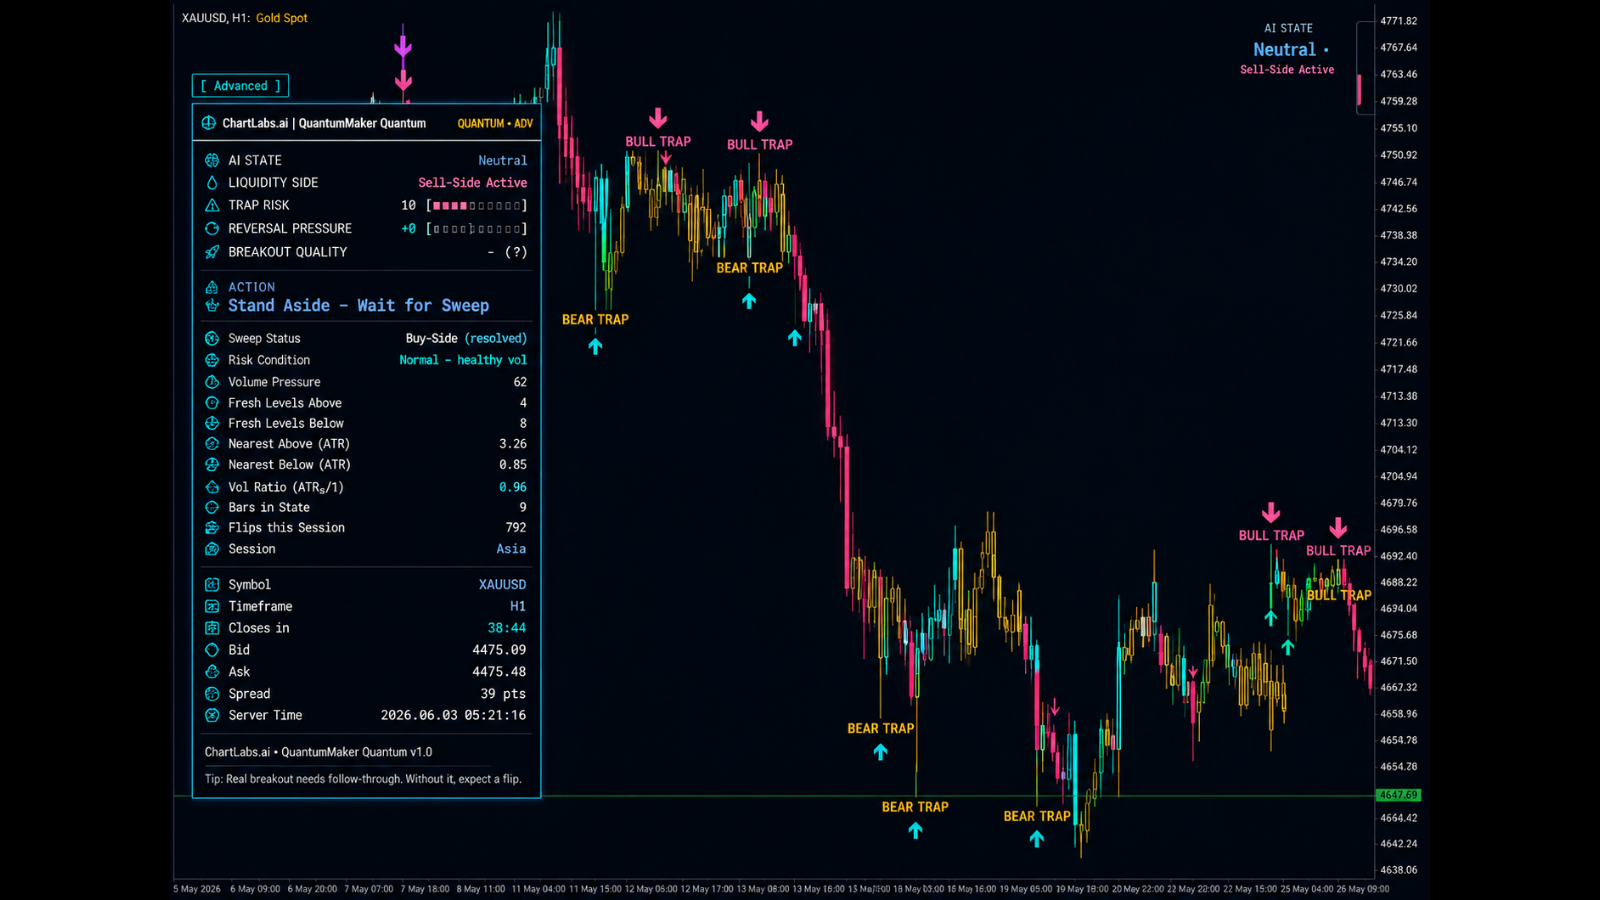Click the Advanced mode button

pyautogui.click(x=240, y=86)
